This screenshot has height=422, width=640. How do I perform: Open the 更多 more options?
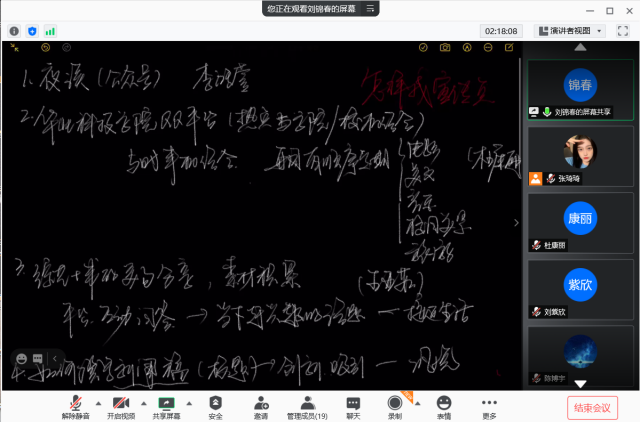point(489,407)
